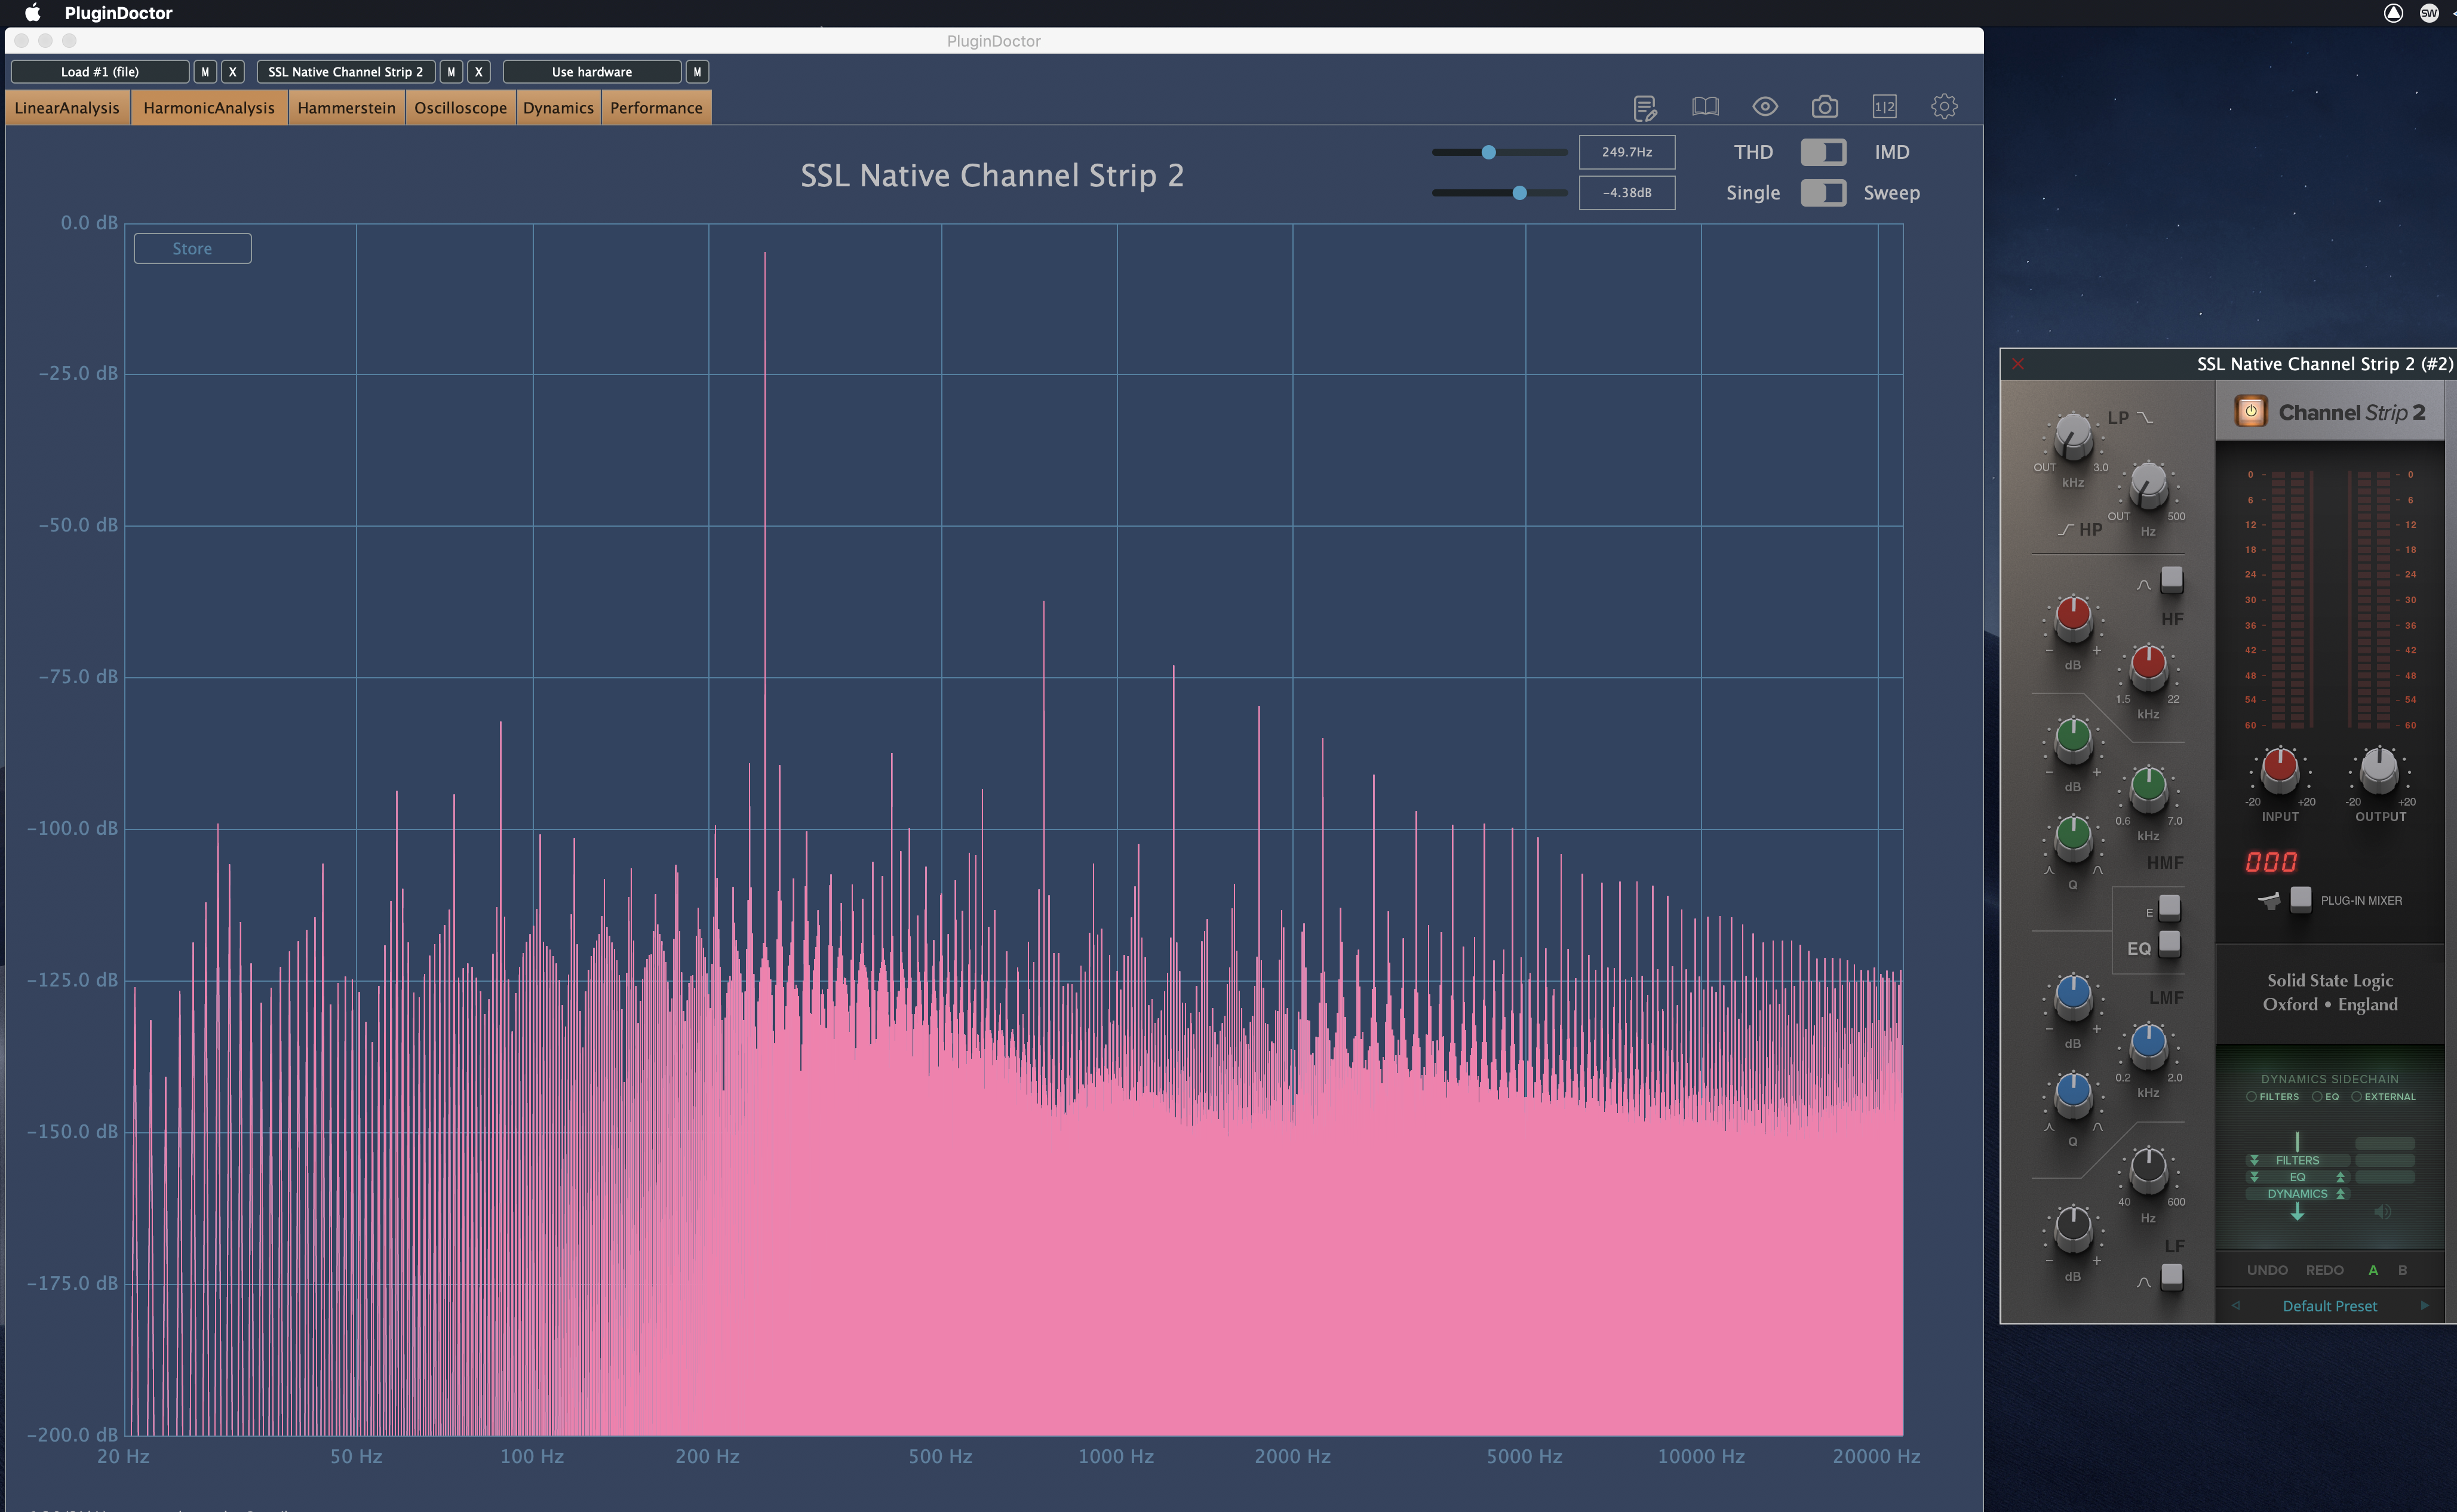Click the 1|2 compare icon
Viewport: 2457px width, 1512px height.
(x=1884, y=107)
